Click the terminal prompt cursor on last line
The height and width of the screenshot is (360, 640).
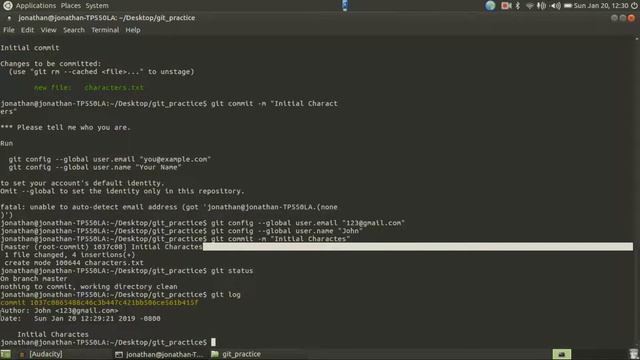tap(213, 342)
